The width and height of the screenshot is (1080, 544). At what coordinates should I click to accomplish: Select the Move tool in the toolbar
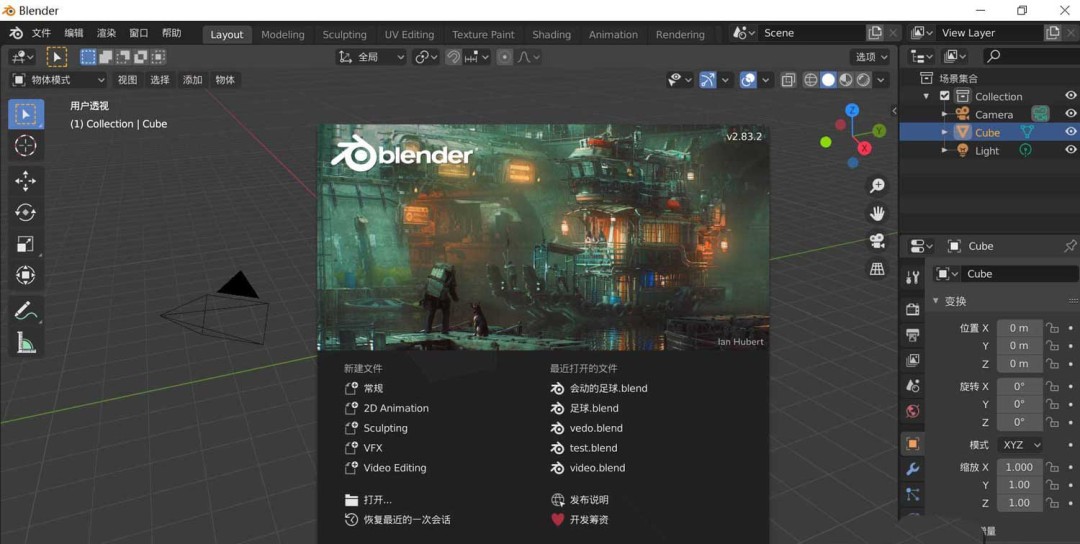[26, 181]
